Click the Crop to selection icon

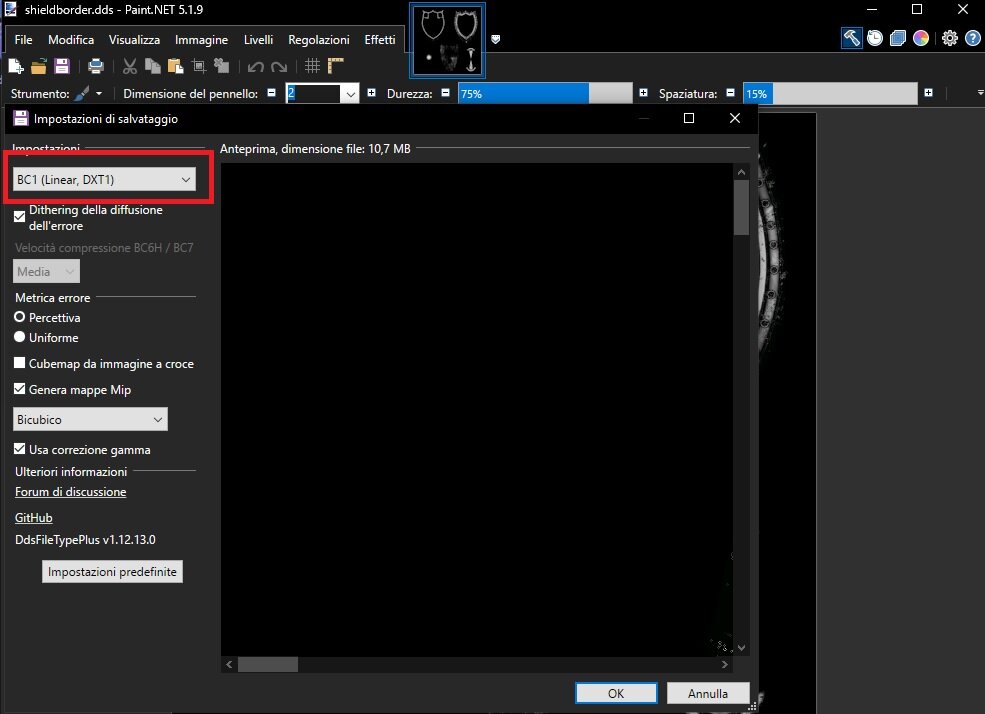click(x=199, y=66)
